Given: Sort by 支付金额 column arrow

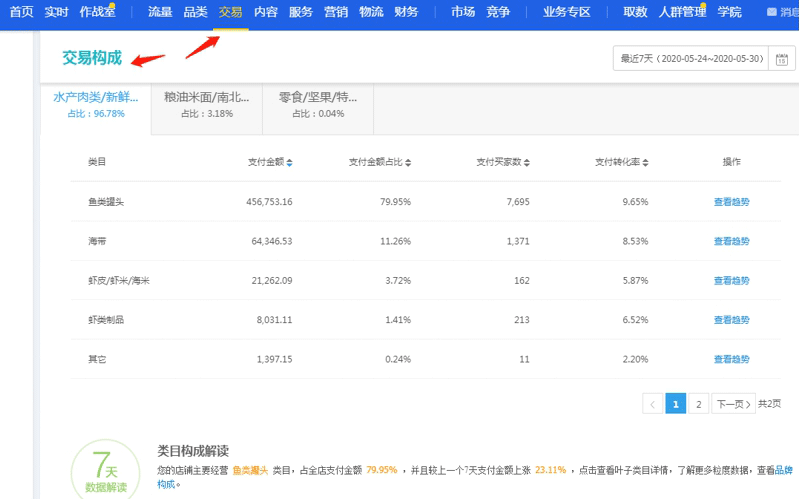Looking at the screenshot, I should (x=290, y=162).
